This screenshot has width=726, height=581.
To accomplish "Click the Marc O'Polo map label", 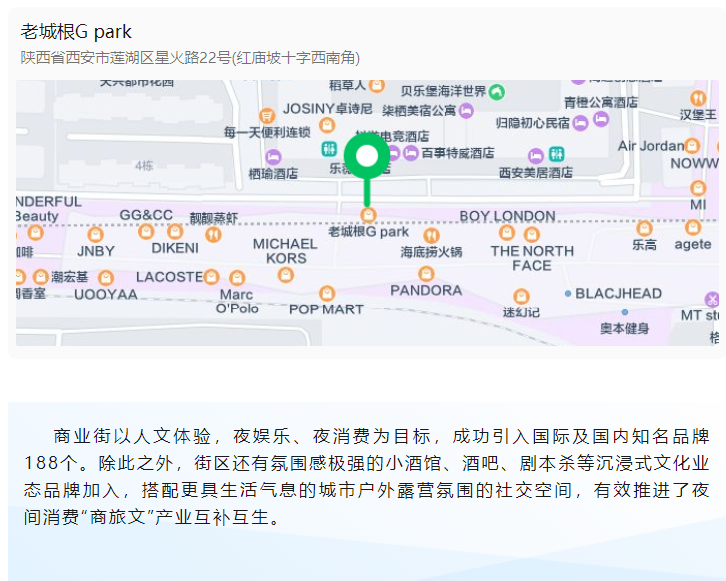I will click(237, 301).
